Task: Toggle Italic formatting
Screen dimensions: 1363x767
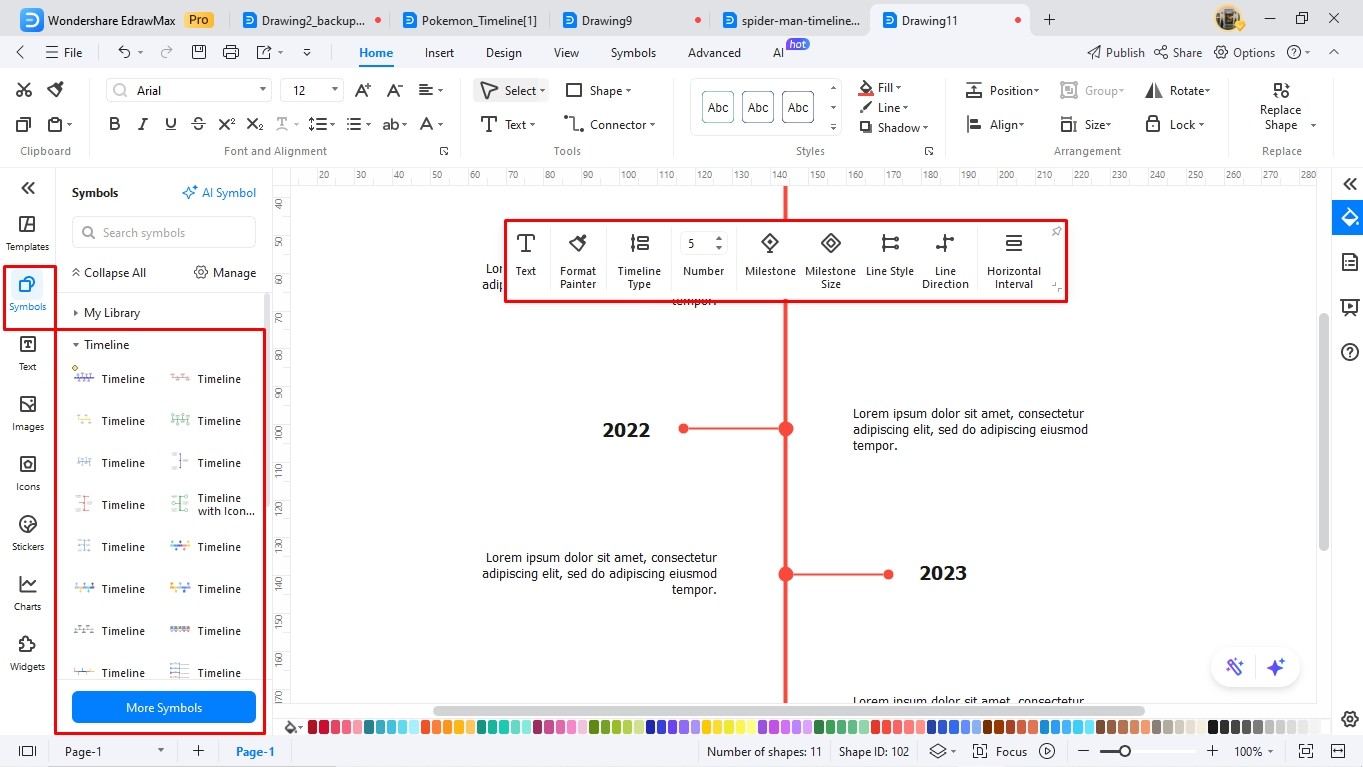Action: pos(143,124)
